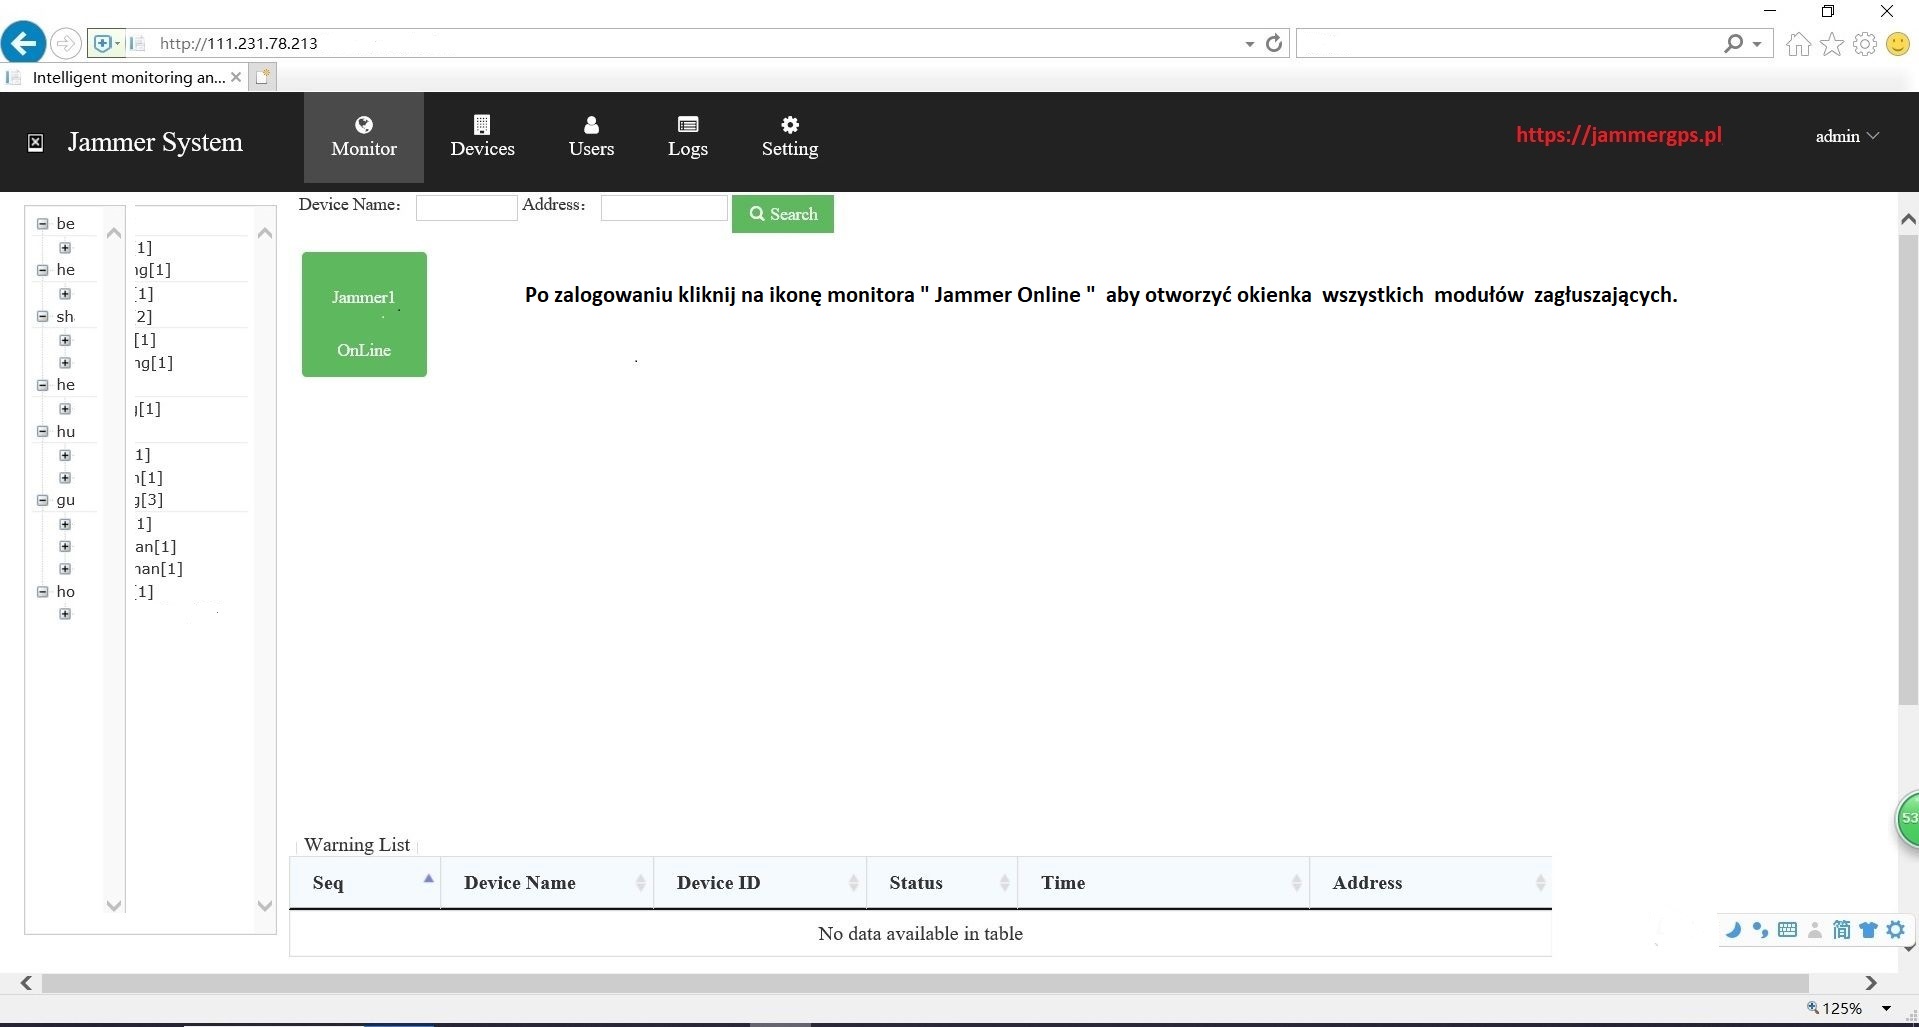Refresh the page with reload icon

1274,43
